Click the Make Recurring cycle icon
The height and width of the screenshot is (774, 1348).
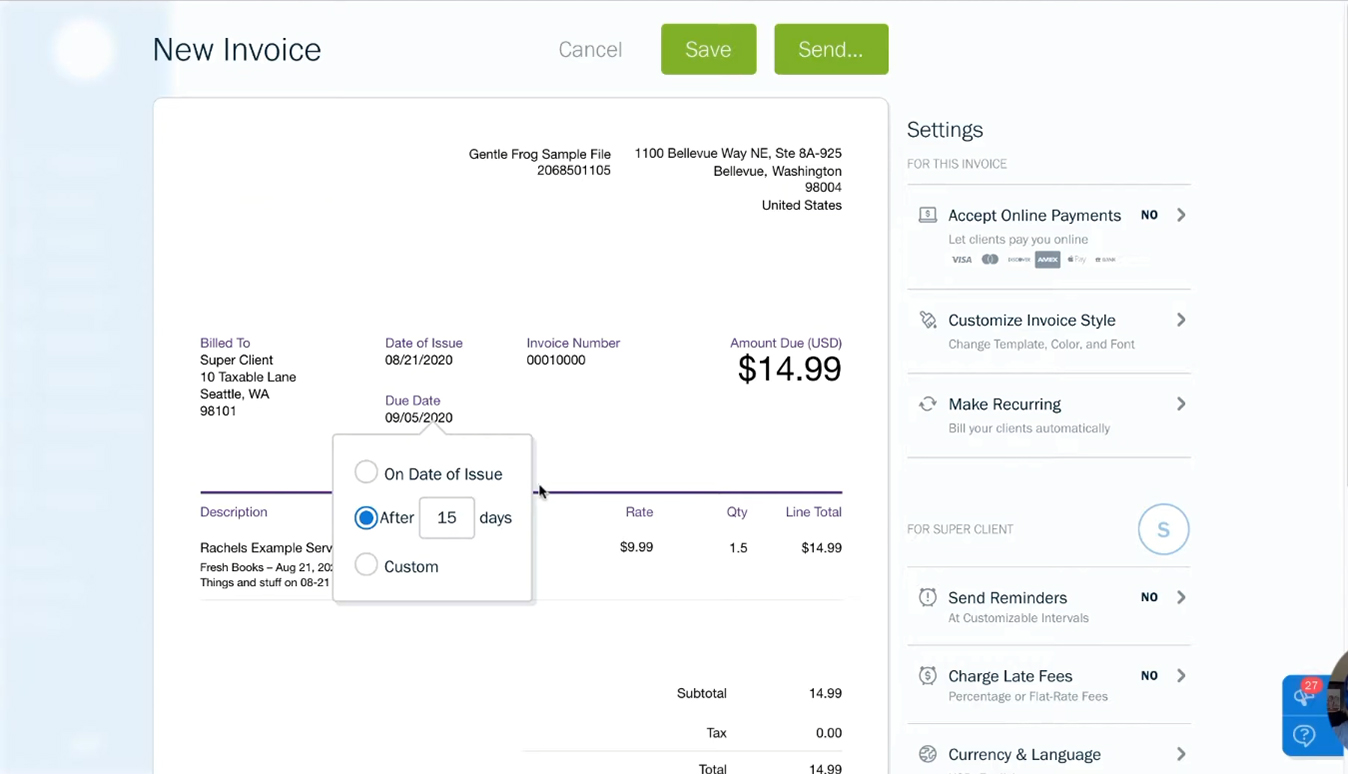tap(927, 404)
